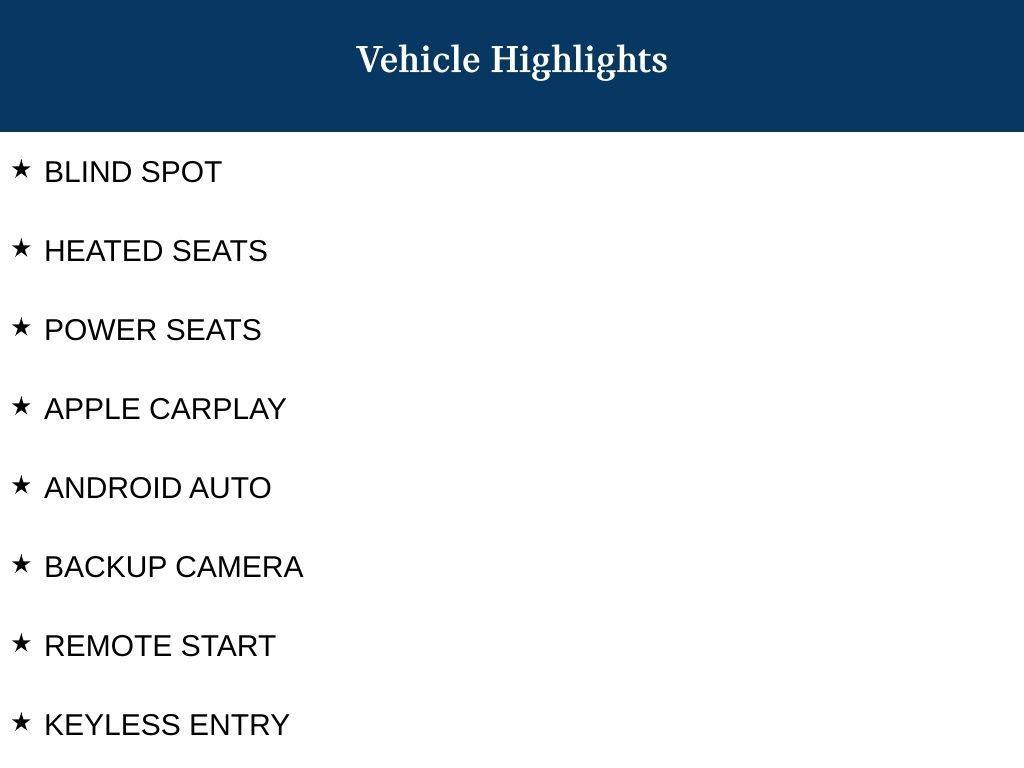
Task: Click the dark blue header banner
Action: 512,65
